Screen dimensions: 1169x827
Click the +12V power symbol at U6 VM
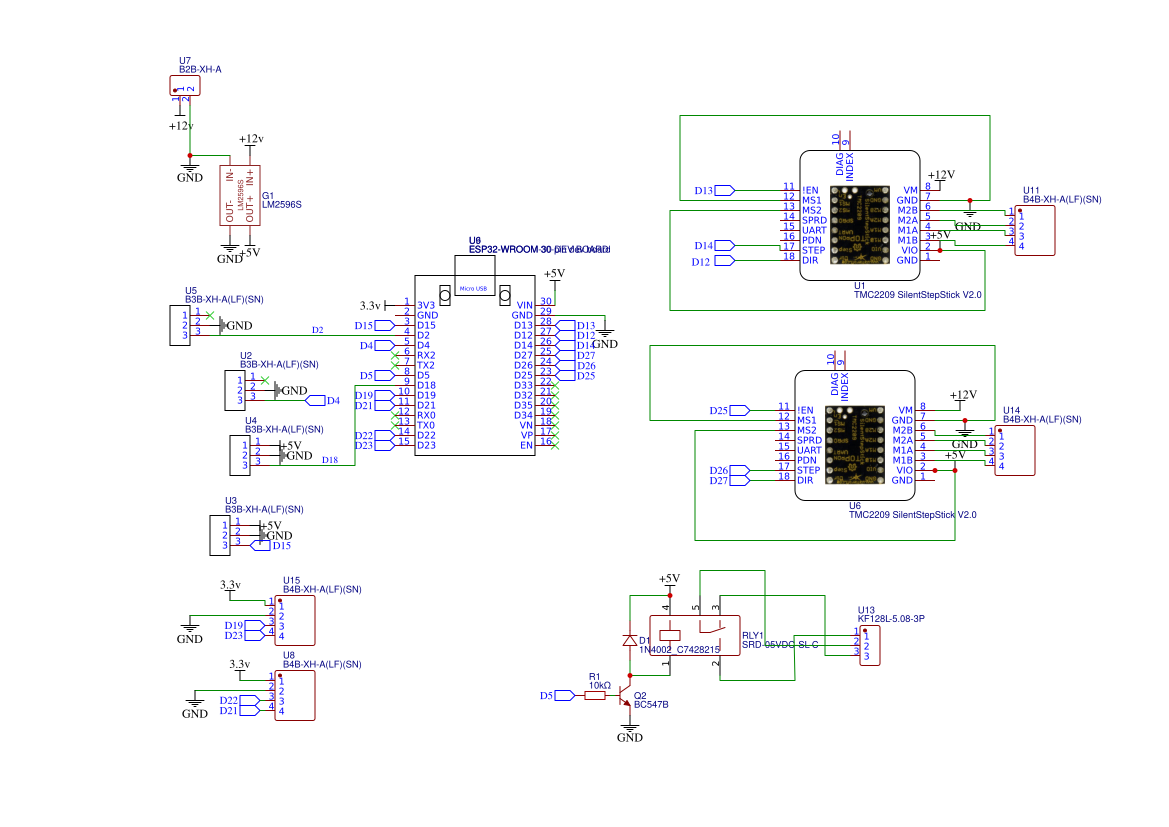coord(962,399)
